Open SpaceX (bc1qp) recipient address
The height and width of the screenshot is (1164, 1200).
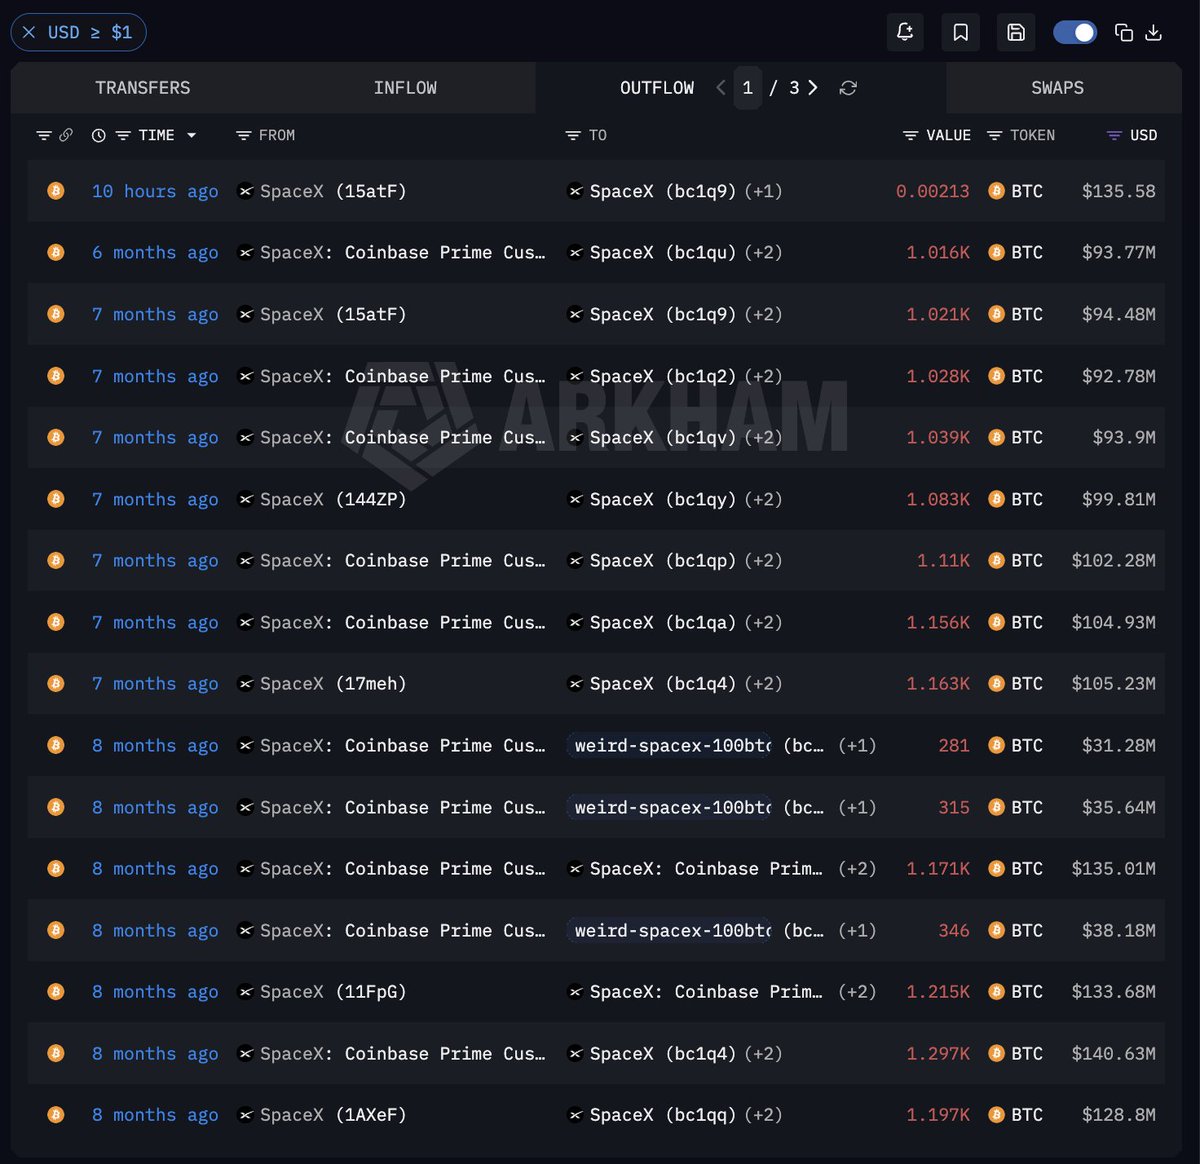click(663, 561)
